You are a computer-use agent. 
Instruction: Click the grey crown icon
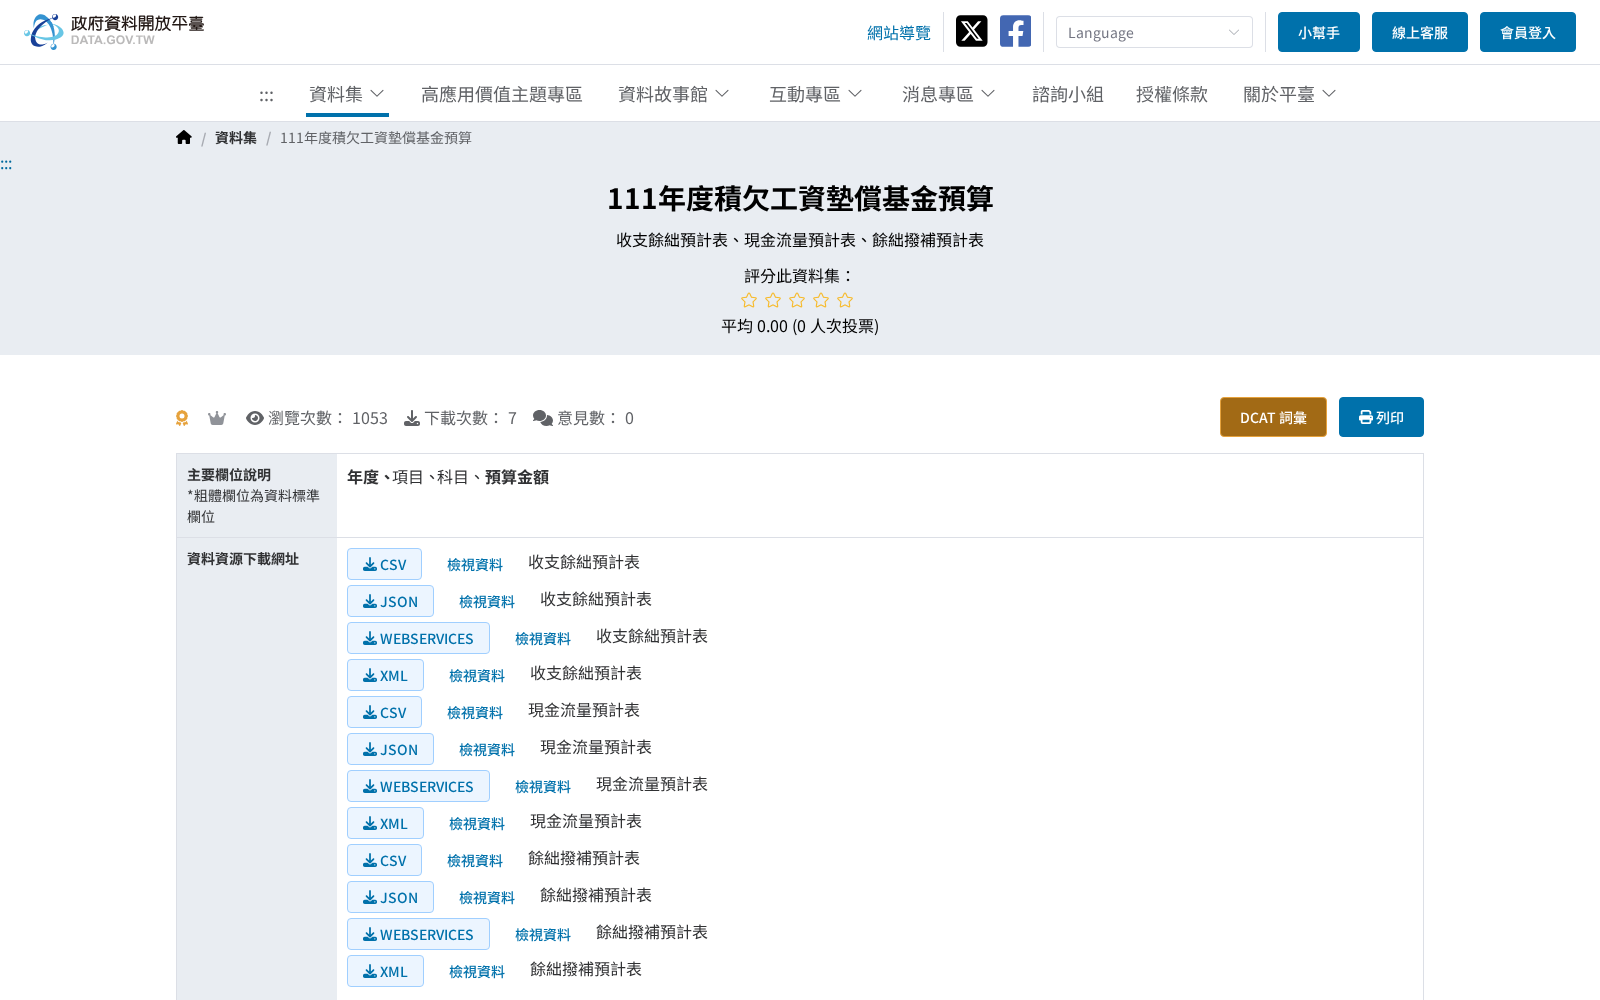(x=217, y=418)
